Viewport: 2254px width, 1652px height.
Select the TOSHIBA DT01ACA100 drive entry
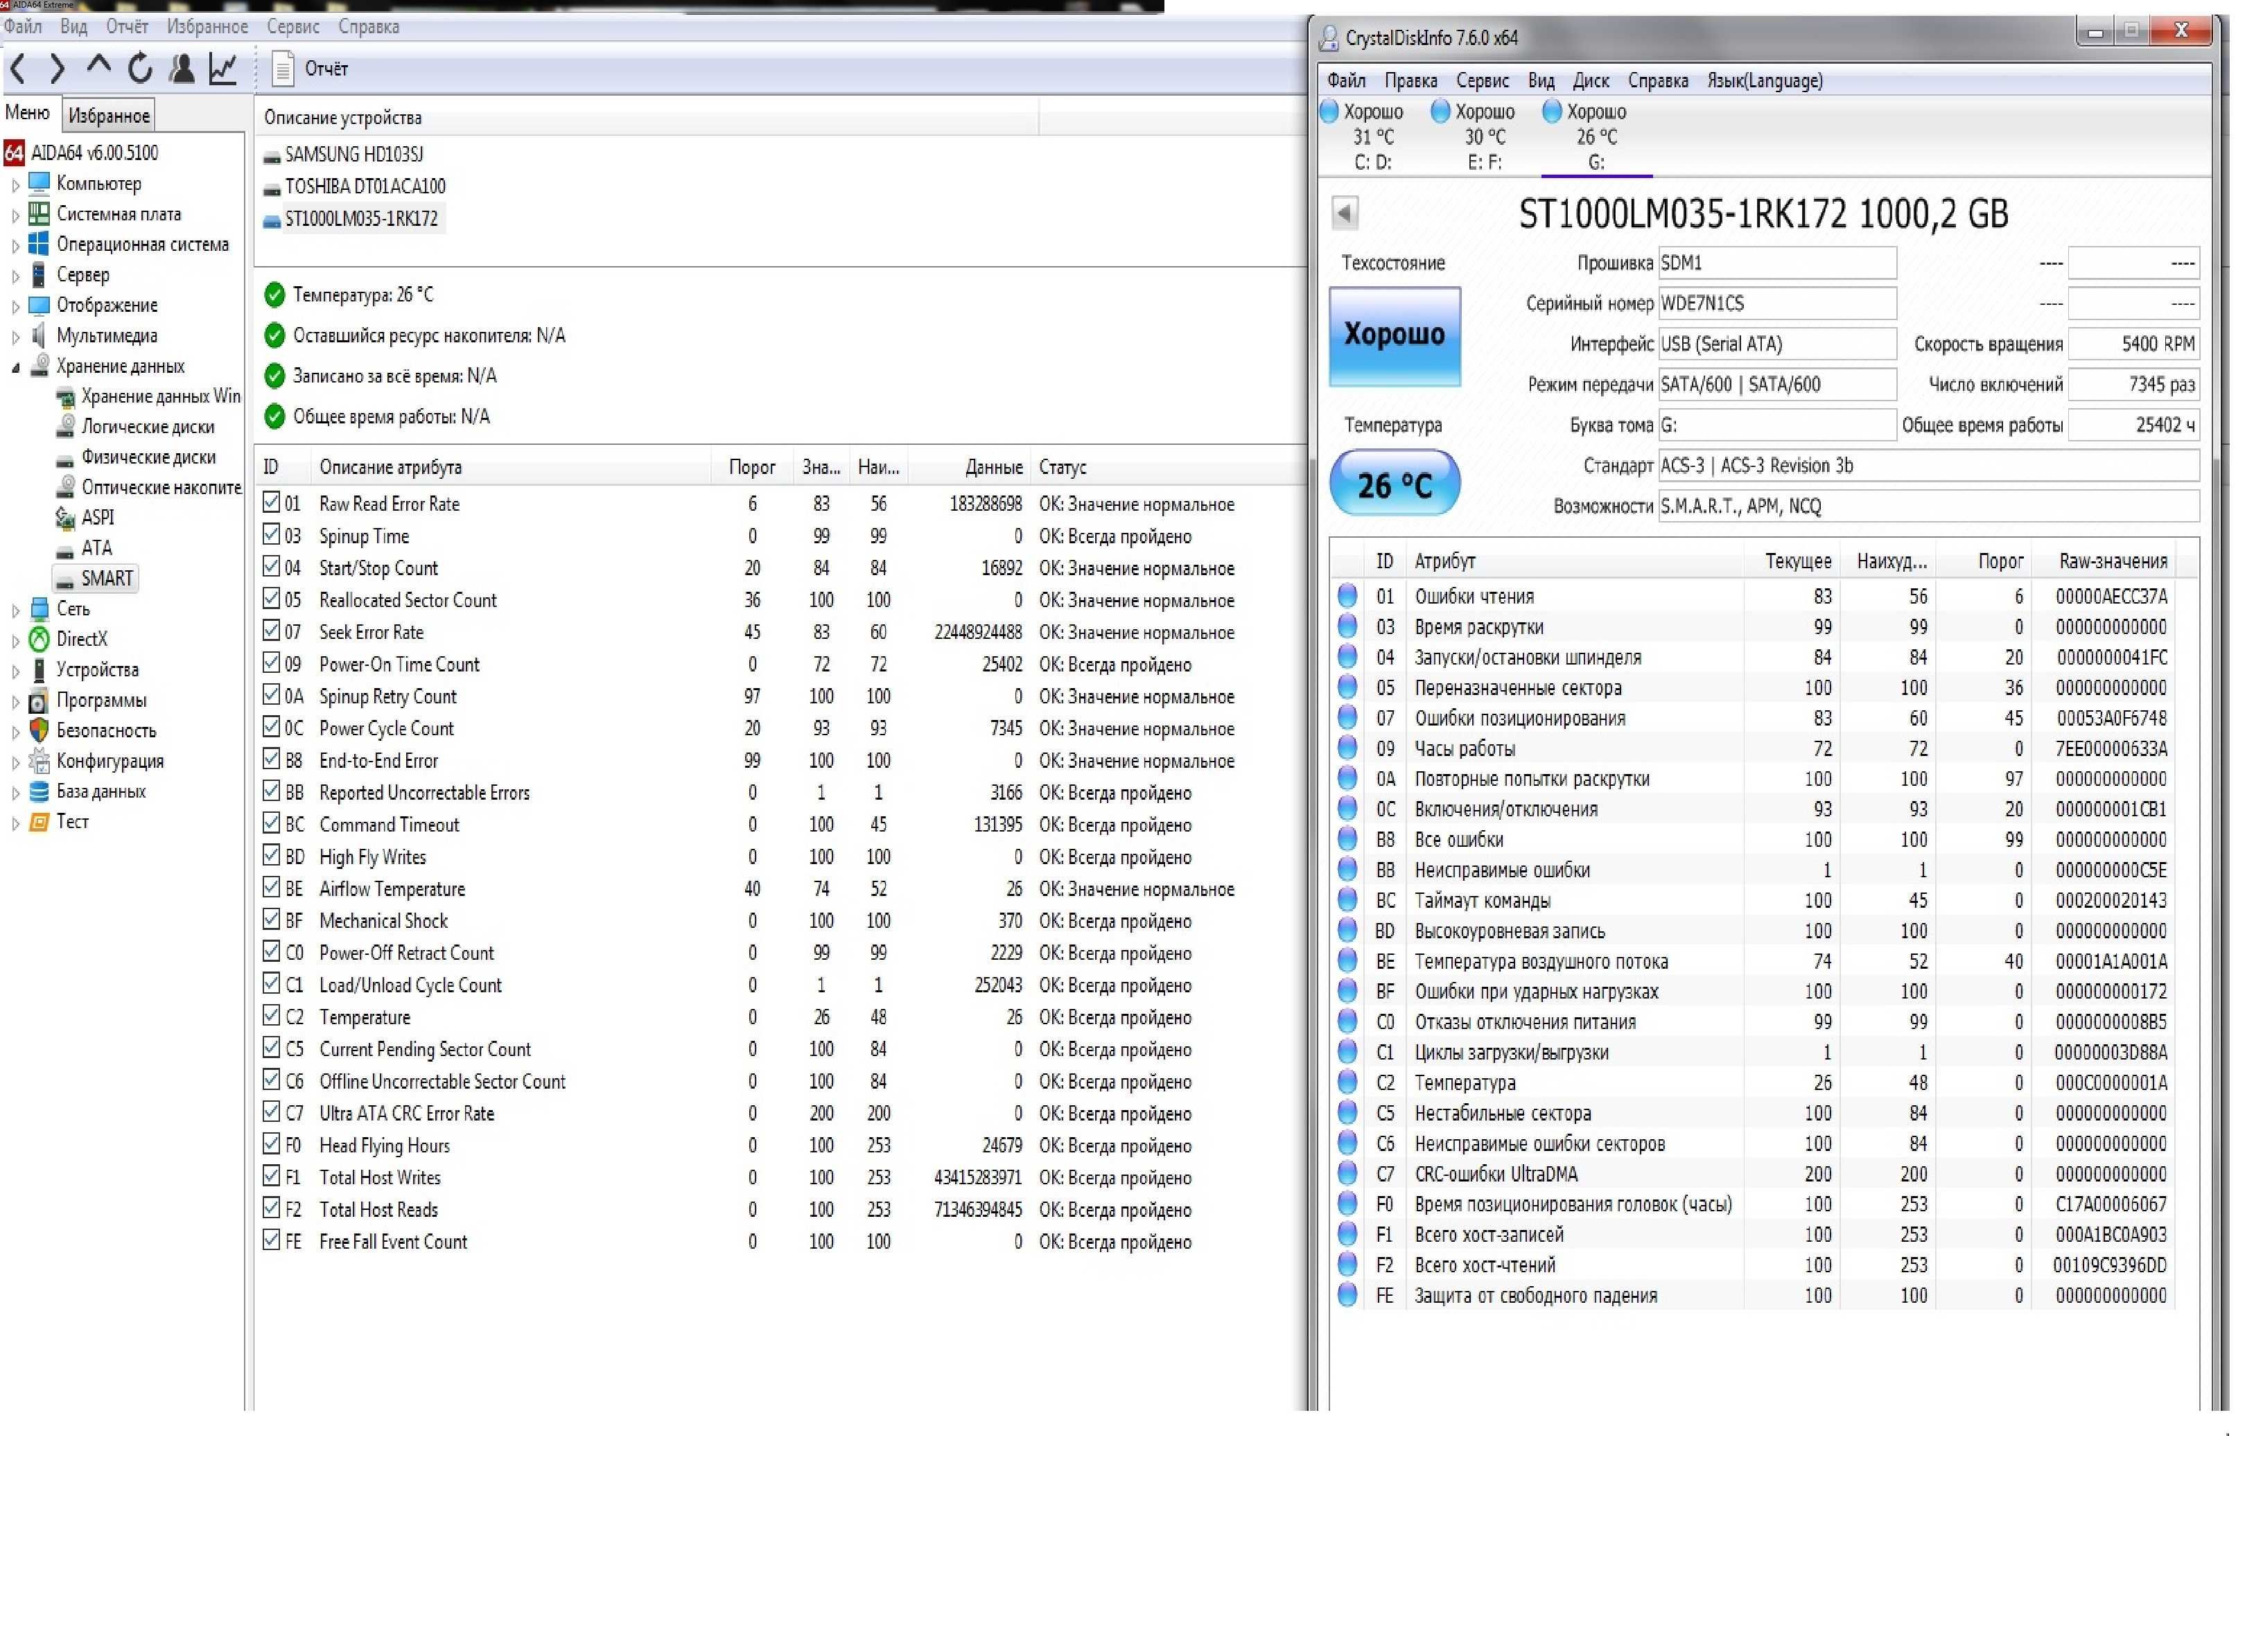point(355,186)
